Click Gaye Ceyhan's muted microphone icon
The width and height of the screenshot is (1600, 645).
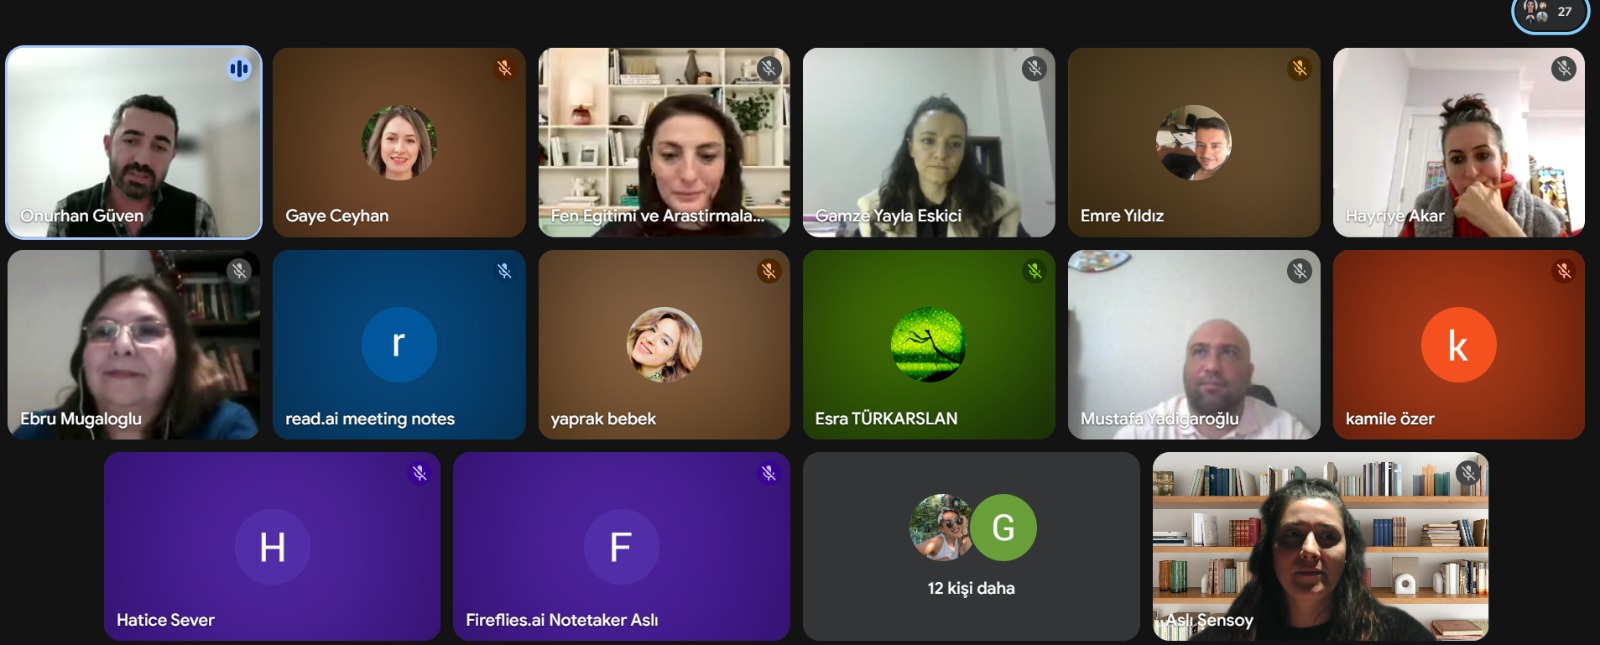coord(504,69)
